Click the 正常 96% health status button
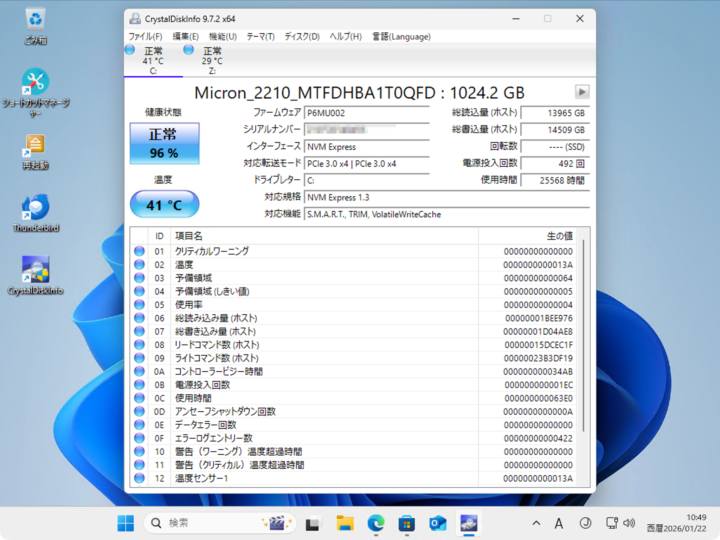Screen dimensions: 720x540 tap(164, 144)
